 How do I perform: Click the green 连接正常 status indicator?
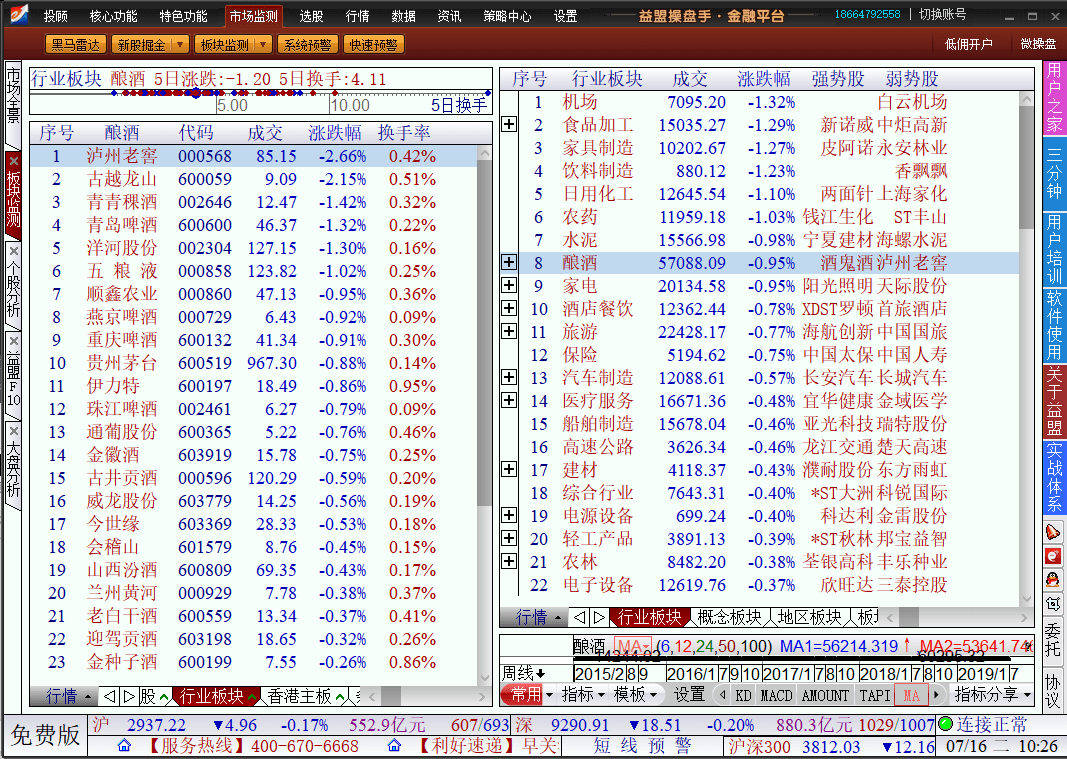point(945,724)
